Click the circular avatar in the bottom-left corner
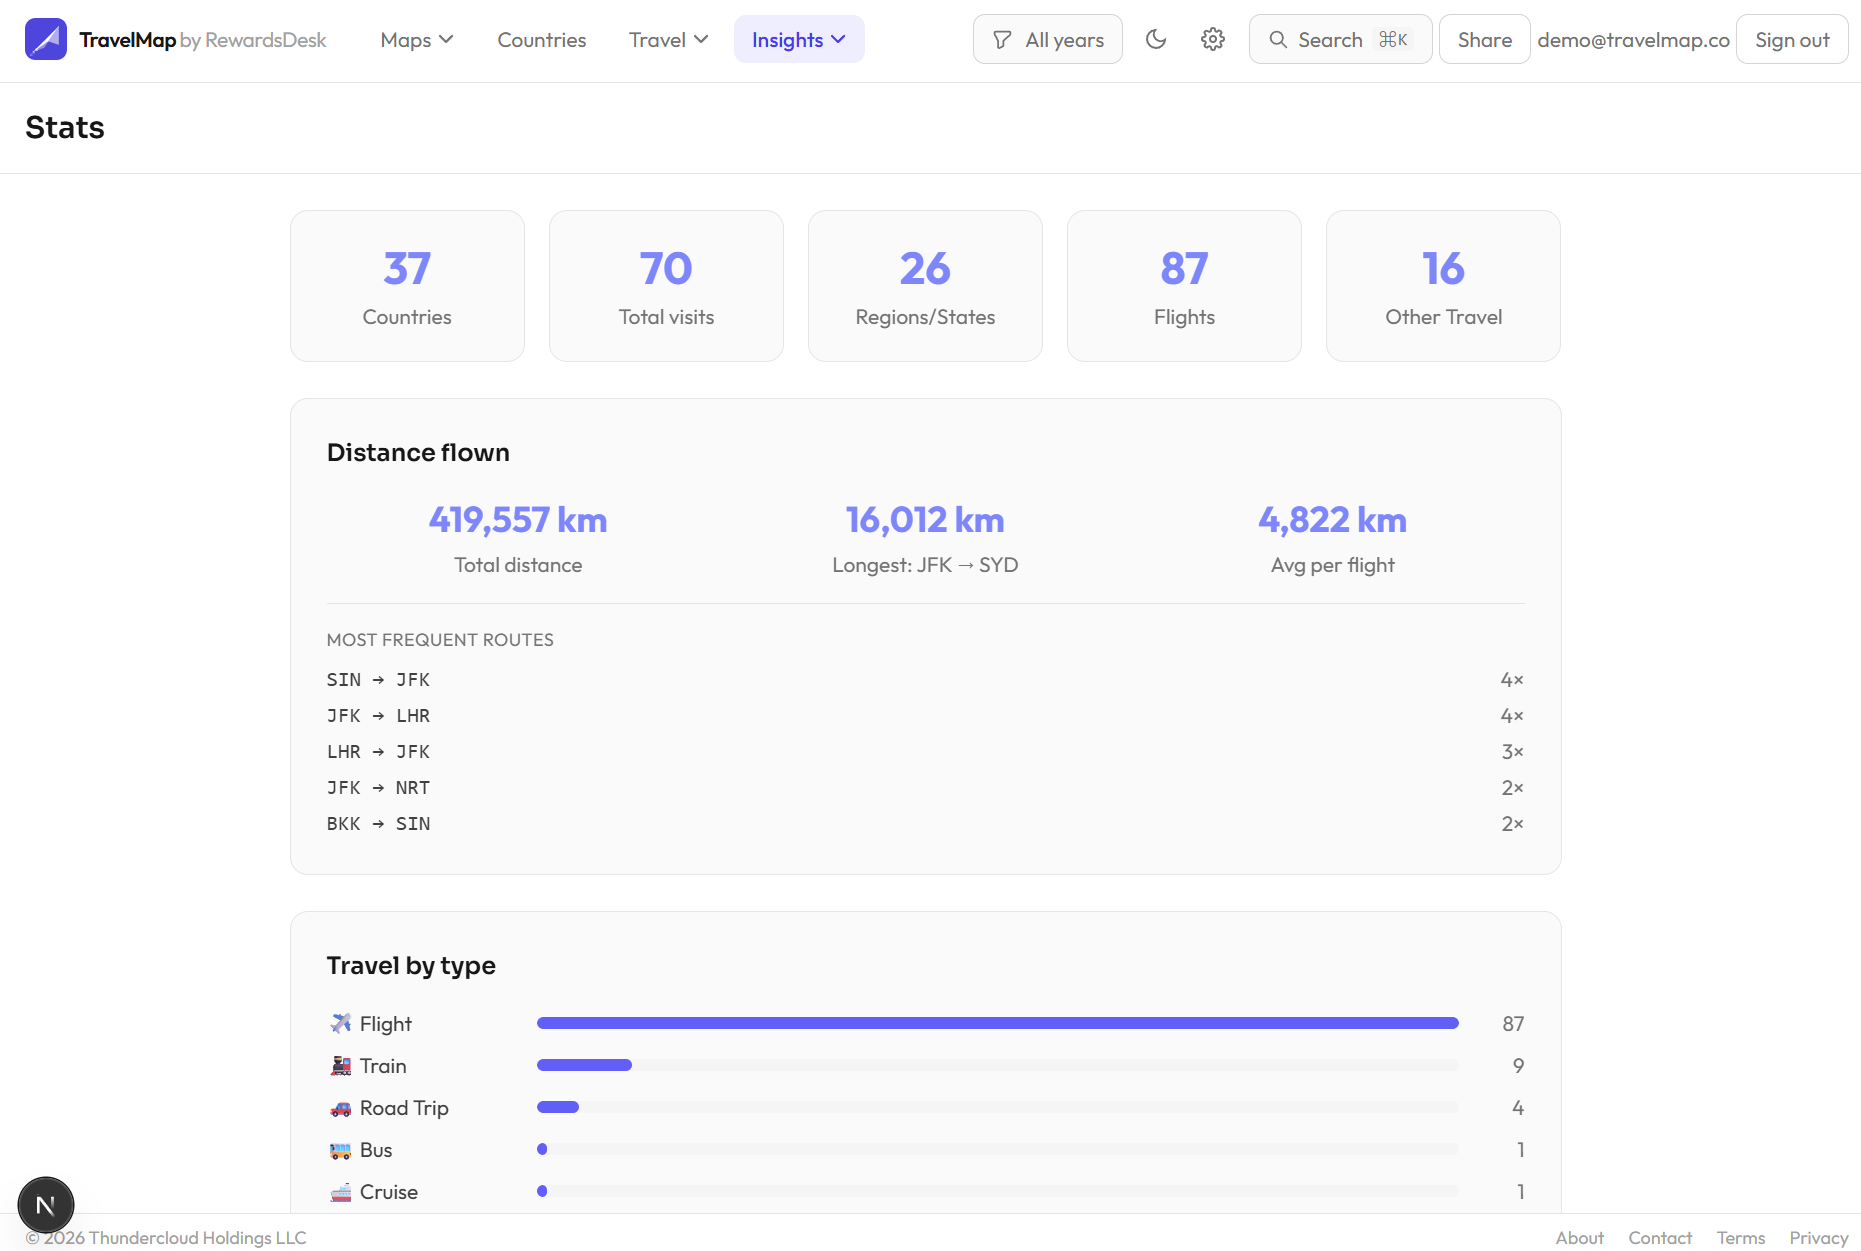Screen dimensions: 1861x1251 pos(45,1204)
